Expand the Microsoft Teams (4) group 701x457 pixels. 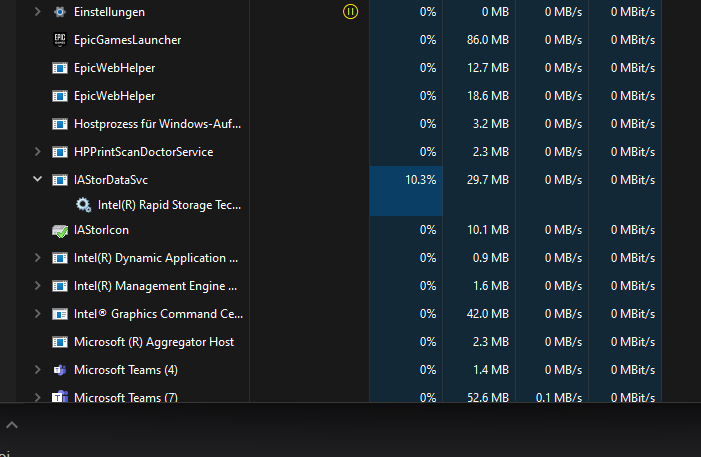(38, 369)
